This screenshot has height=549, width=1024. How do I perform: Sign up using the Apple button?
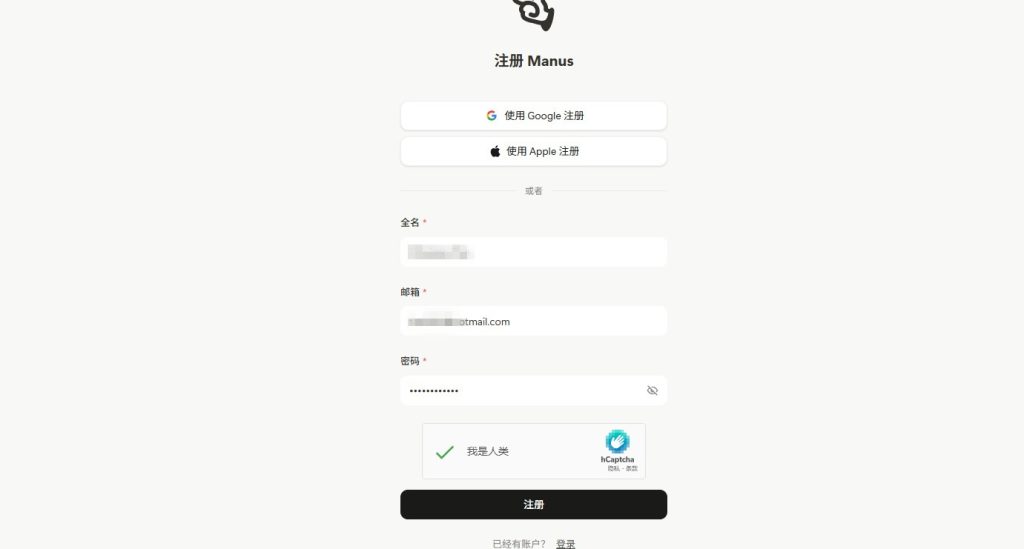click(534, 151)
